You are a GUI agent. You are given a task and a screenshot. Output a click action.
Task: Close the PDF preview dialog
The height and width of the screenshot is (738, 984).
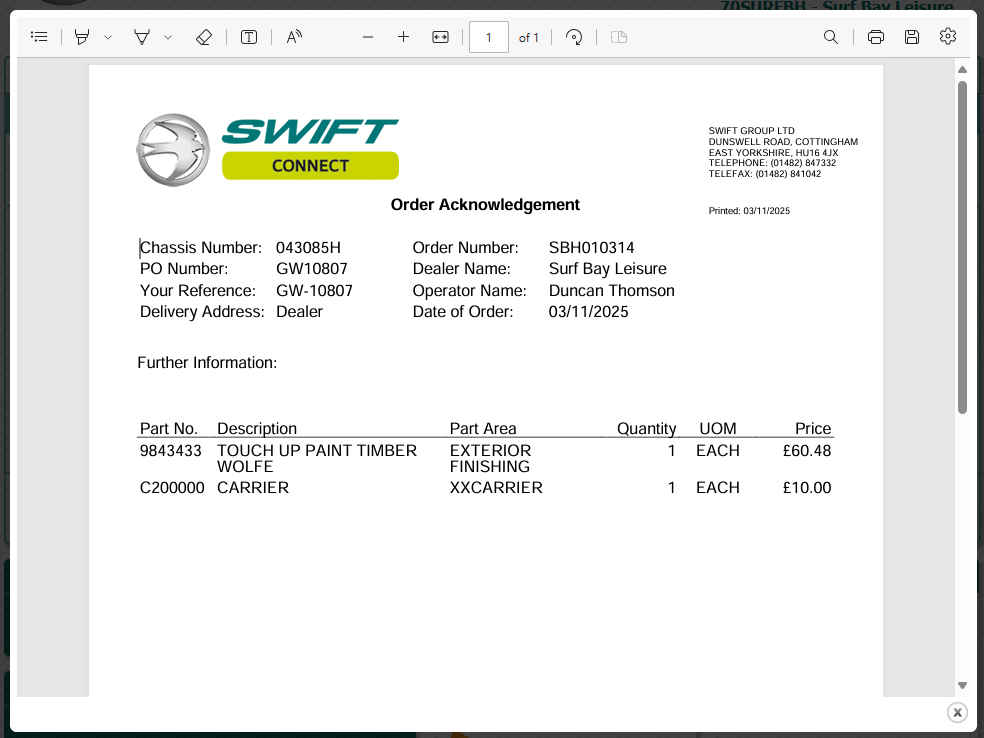957,712
